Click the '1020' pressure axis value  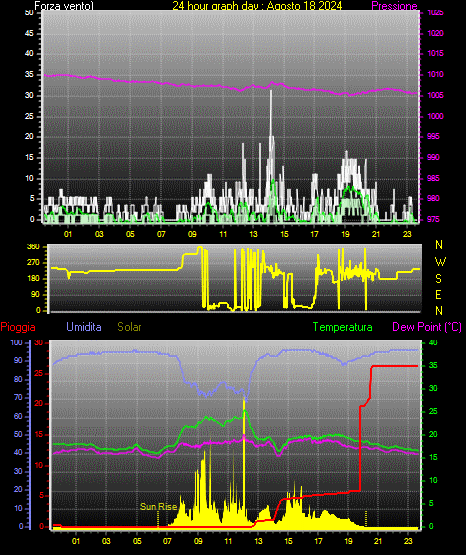(x=435, y=33)
